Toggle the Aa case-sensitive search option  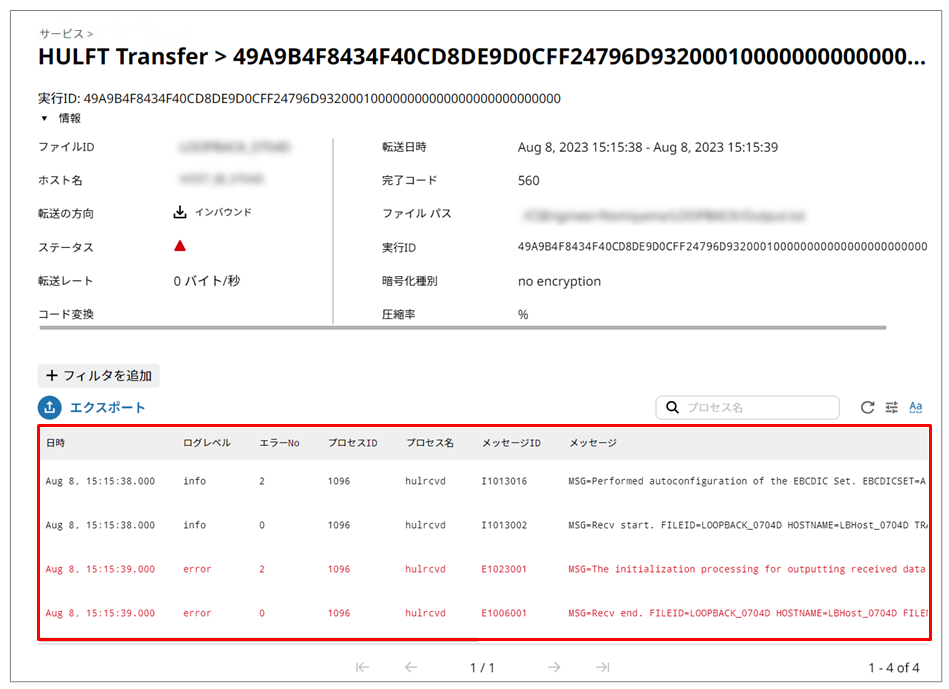pyautogui.click(x=915, y=408)
